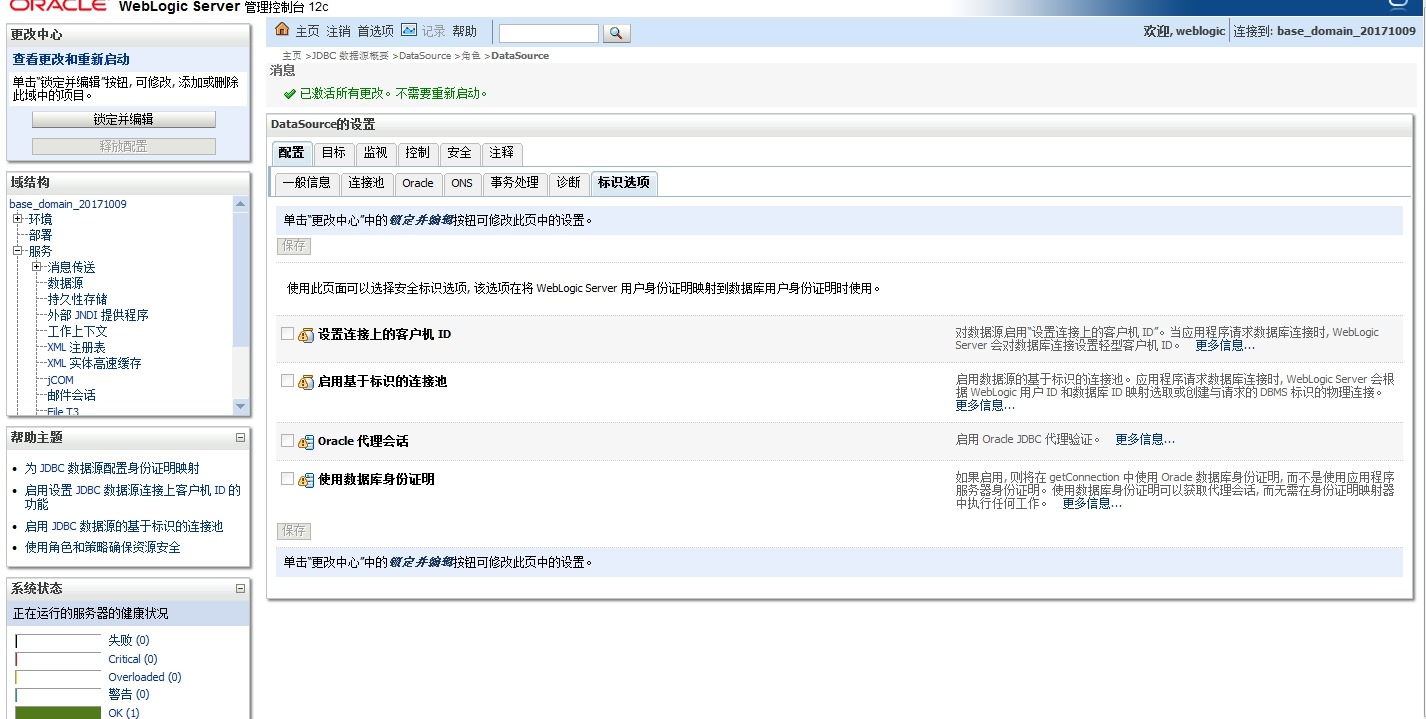1426x719 pixels.
Task: Toggle the 使用数据库身份证明 checkbox
Action: pyautogui.click(x=288, y=479)
